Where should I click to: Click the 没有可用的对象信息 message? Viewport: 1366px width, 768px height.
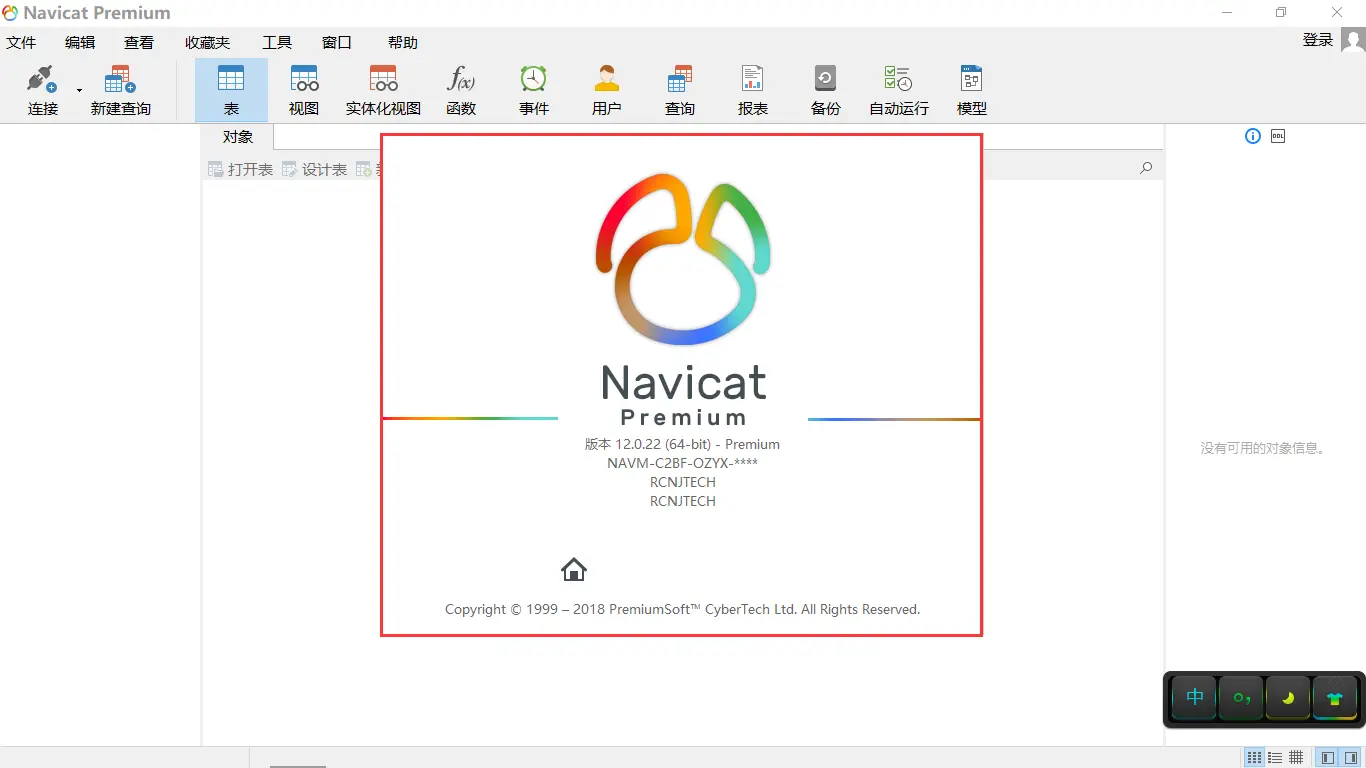coord(1265,448)
